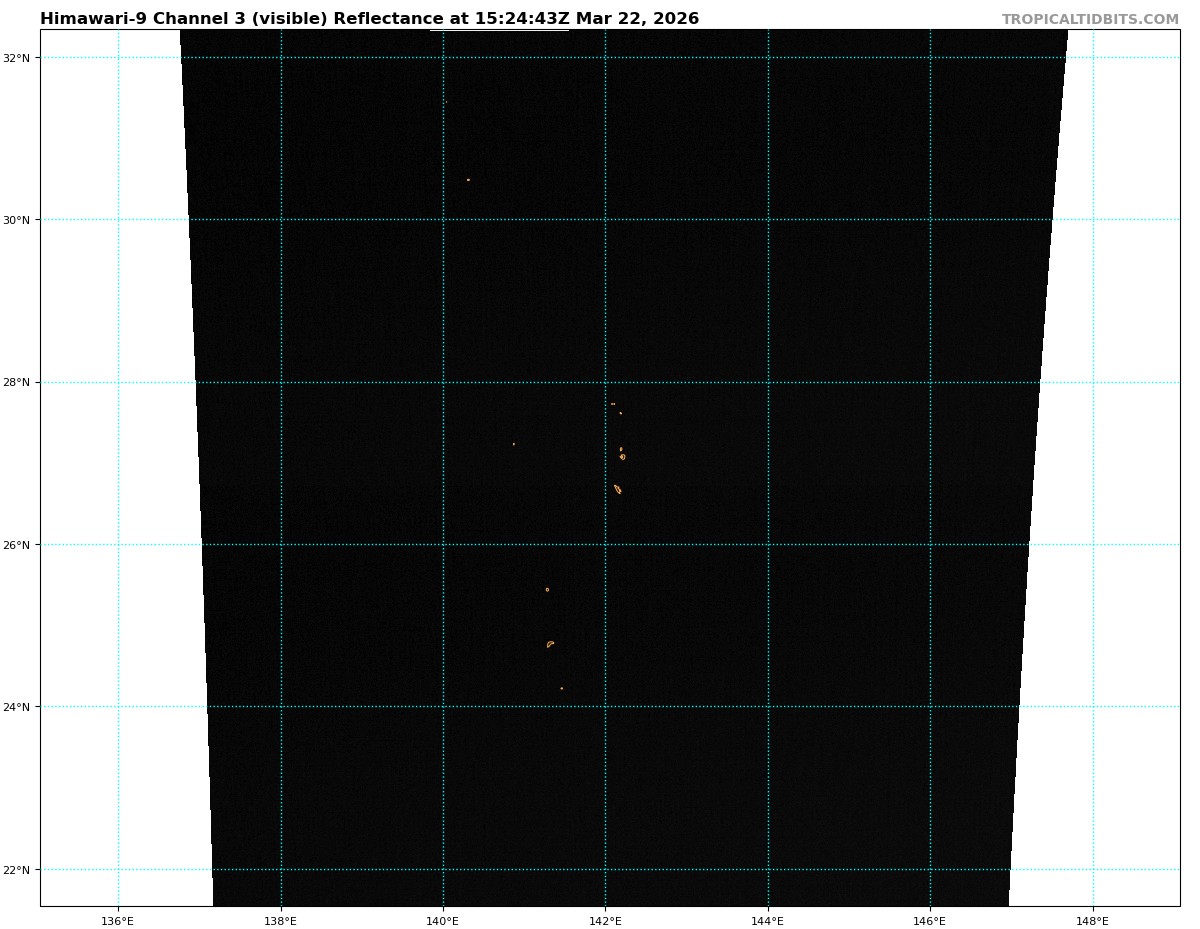
Task: Click the 24°N latitude axis label
Action: click(16, 707)
